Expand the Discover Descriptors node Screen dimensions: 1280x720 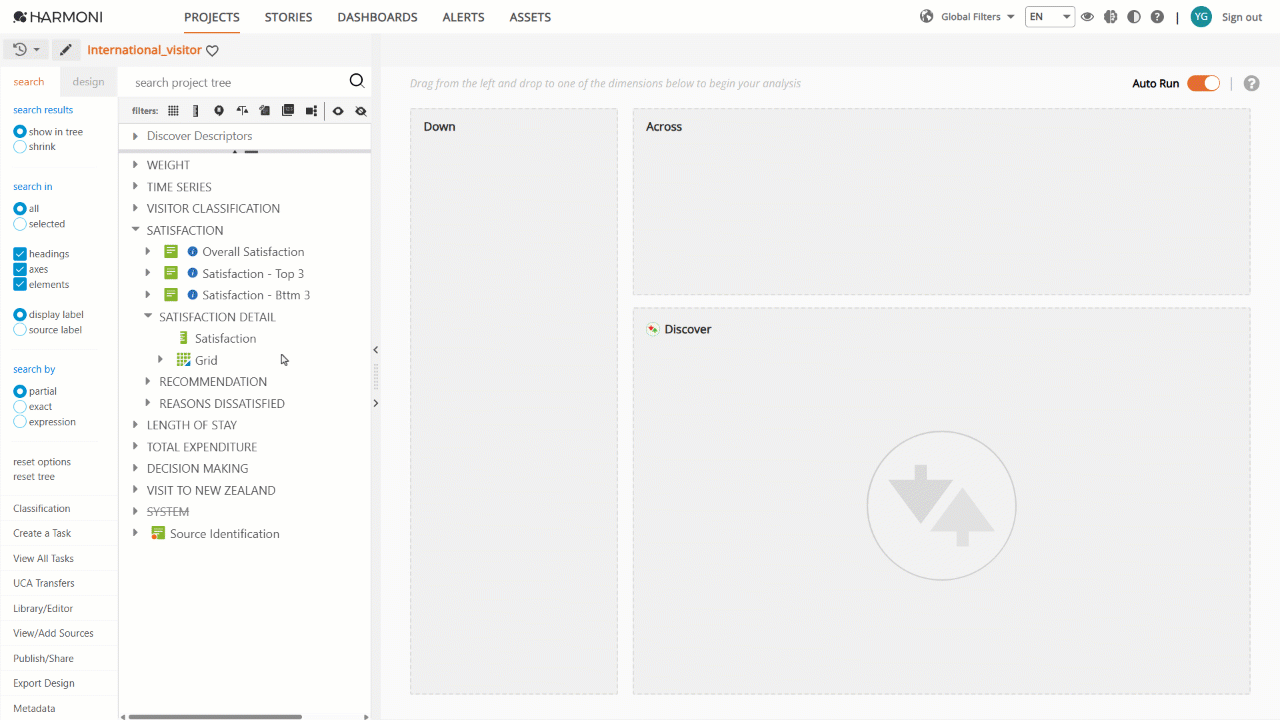coord(135,136)
